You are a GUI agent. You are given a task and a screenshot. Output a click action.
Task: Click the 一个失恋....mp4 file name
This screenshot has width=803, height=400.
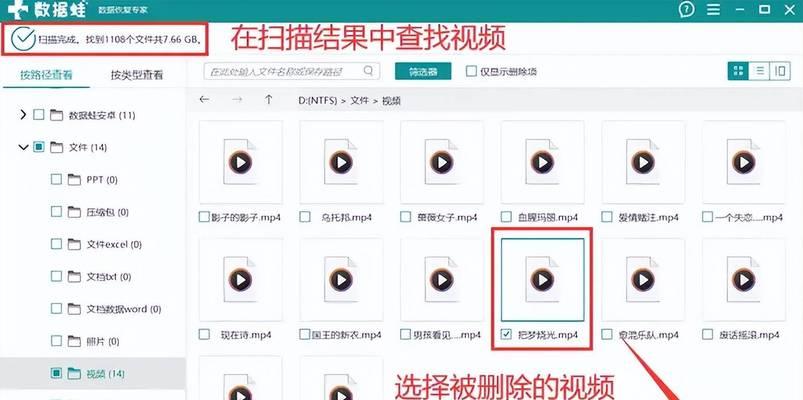[748, 218]
